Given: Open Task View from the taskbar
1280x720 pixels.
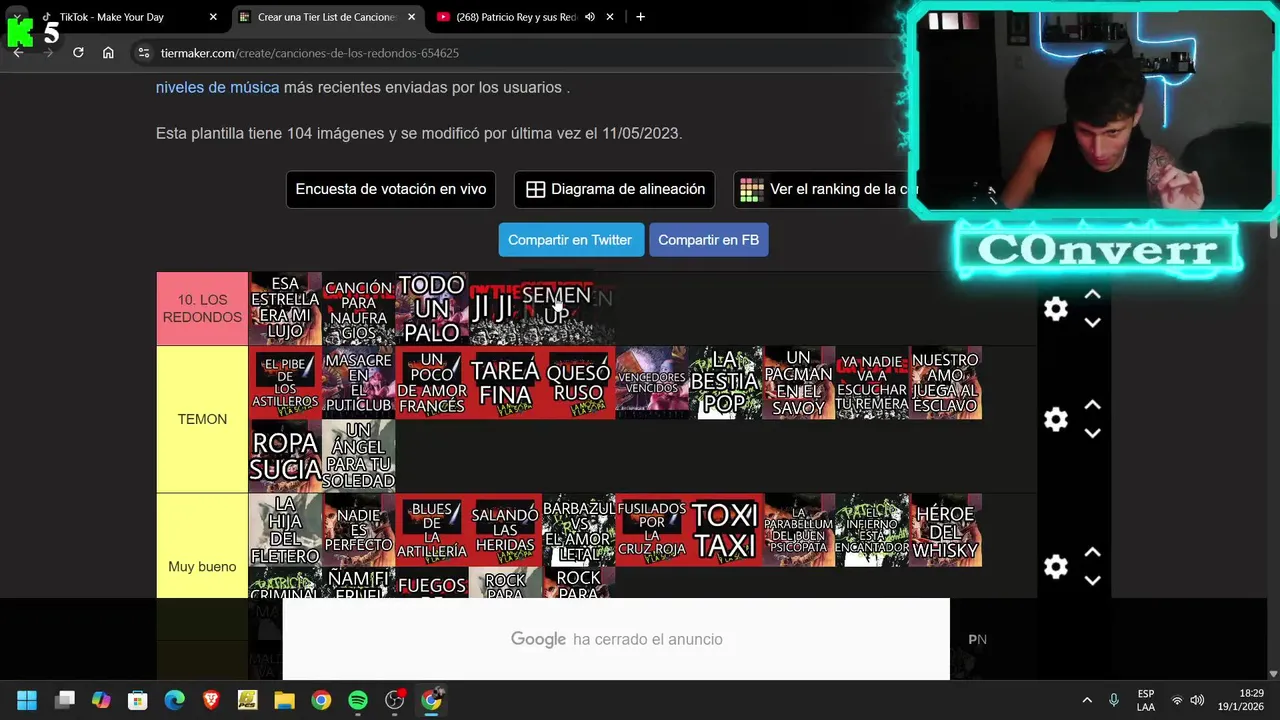Looking at the screenshot, I should pos(65,700).
